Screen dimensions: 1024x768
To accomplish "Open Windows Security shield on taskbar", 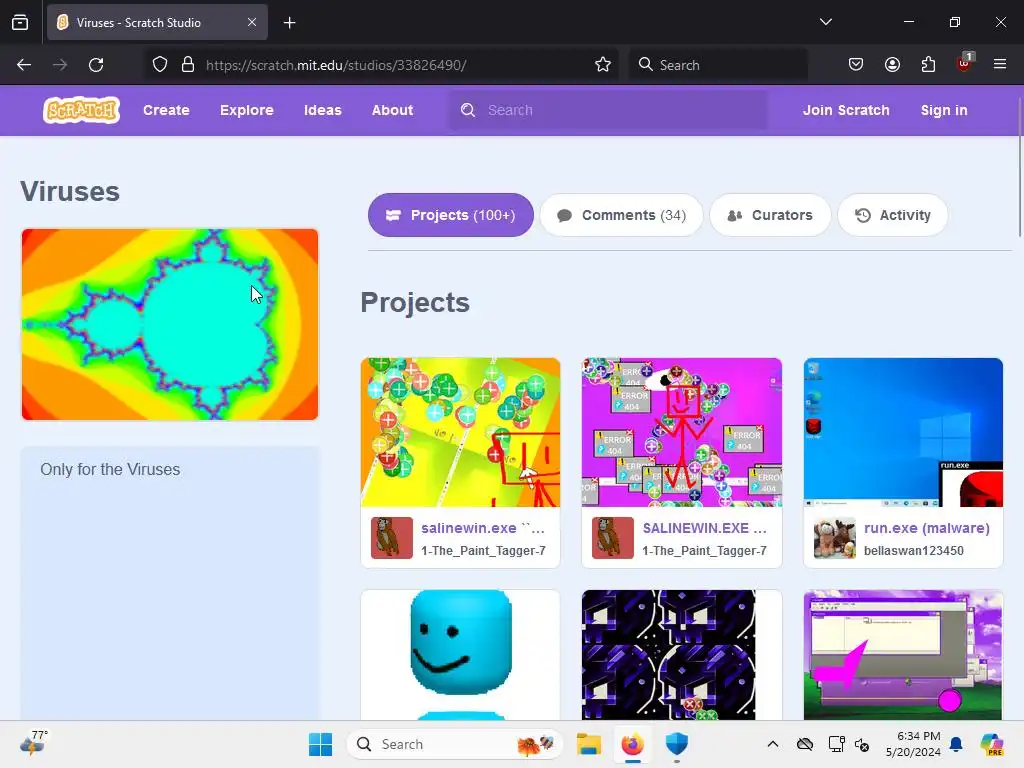I will (677, 744).
